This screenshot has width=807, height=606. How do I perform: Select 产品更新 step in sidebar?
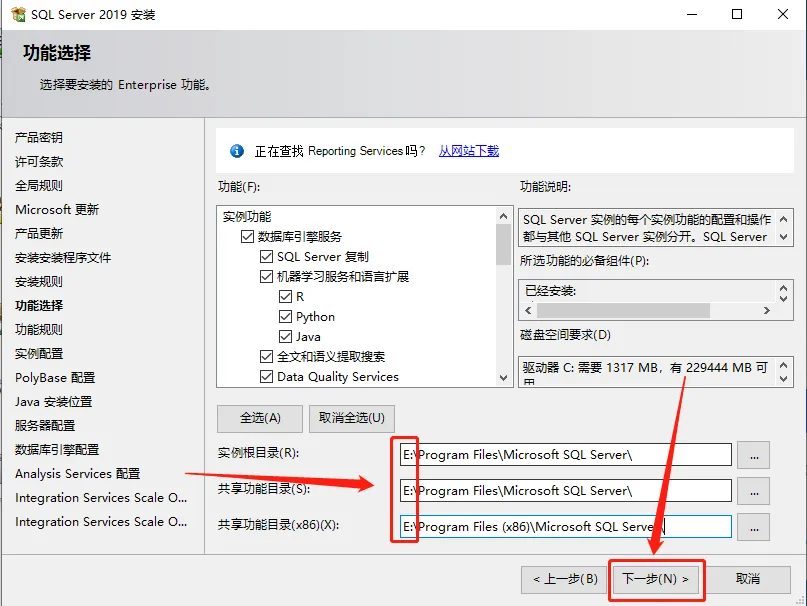click(x=39, y=233)
